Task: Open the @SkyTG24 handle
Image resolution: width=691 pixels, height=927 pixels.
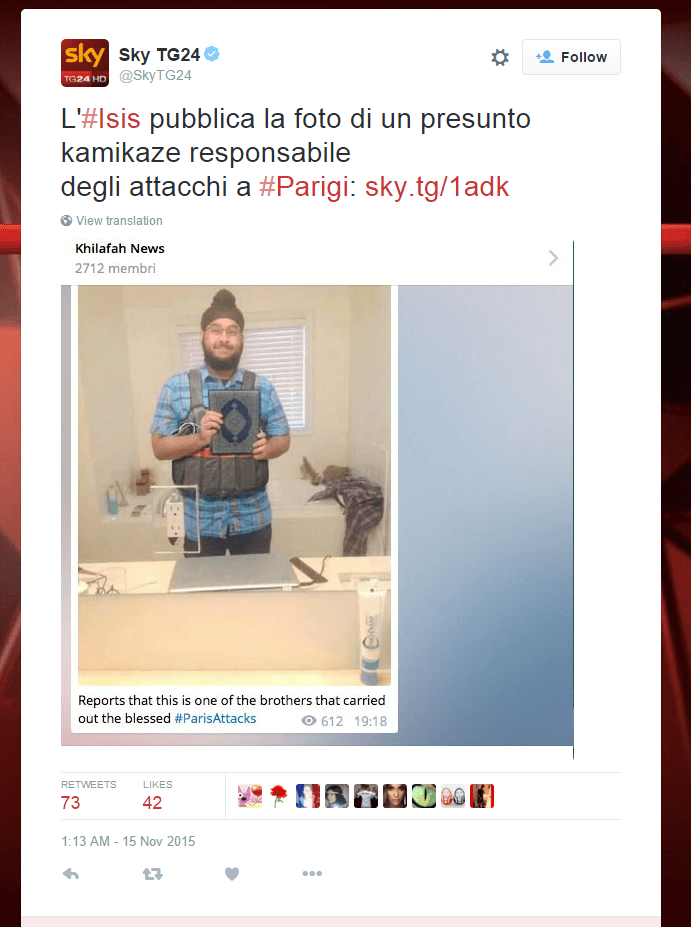Action: 155,76
